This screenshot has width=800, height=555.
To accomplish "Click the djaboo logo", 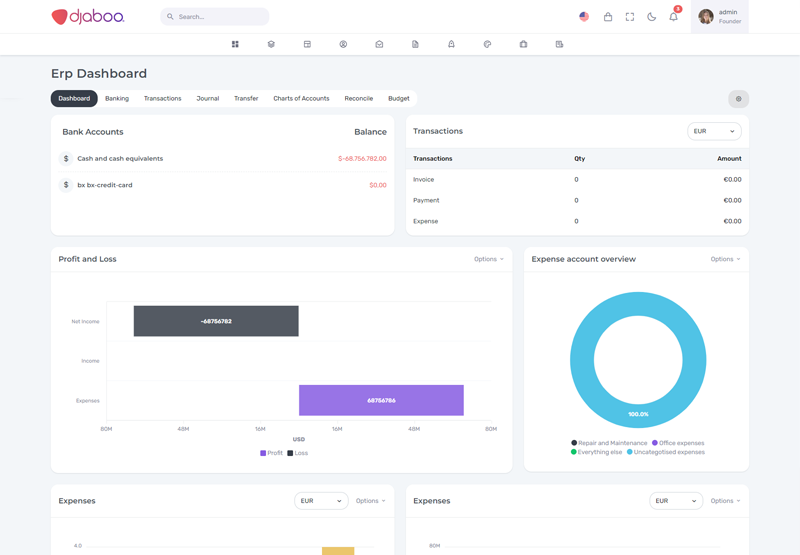I will (88, 16).
